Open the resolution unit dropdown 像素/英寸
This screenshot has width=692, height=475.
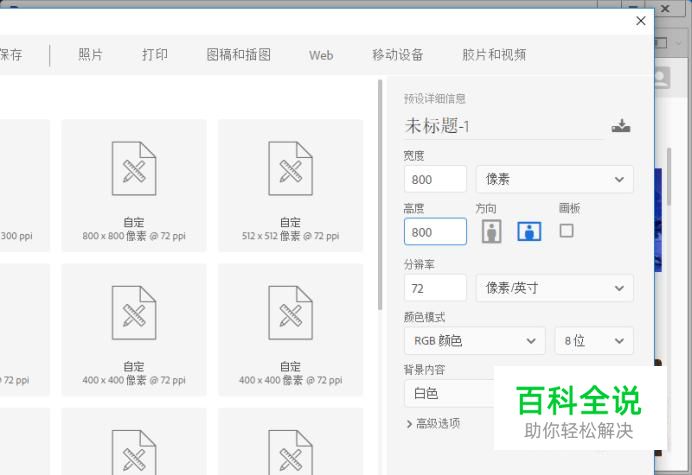pyautogui.click(x=554, y=288)
